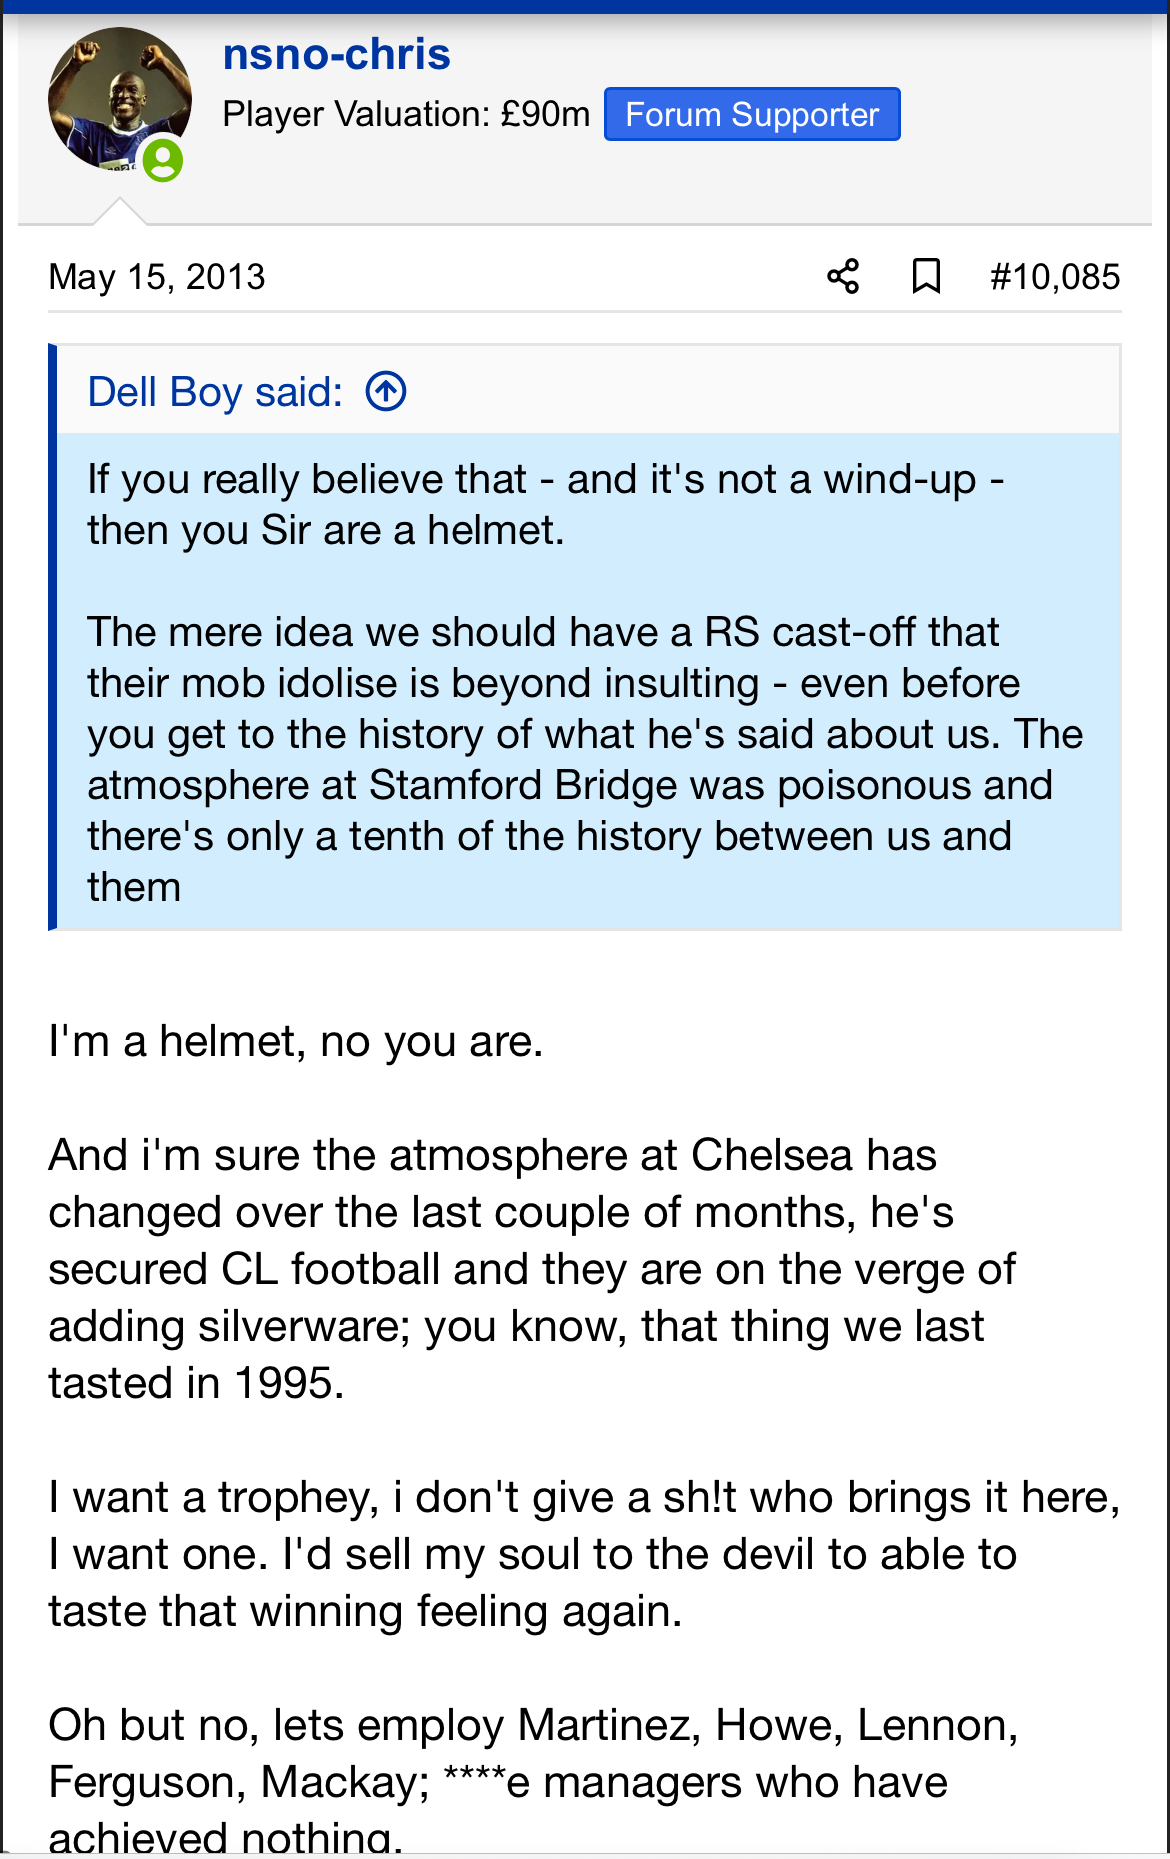Click the paragraph about Chelsea securing CL football
The width and height of the screenshot is (1170, 1859).
(x=531, y=1269)
